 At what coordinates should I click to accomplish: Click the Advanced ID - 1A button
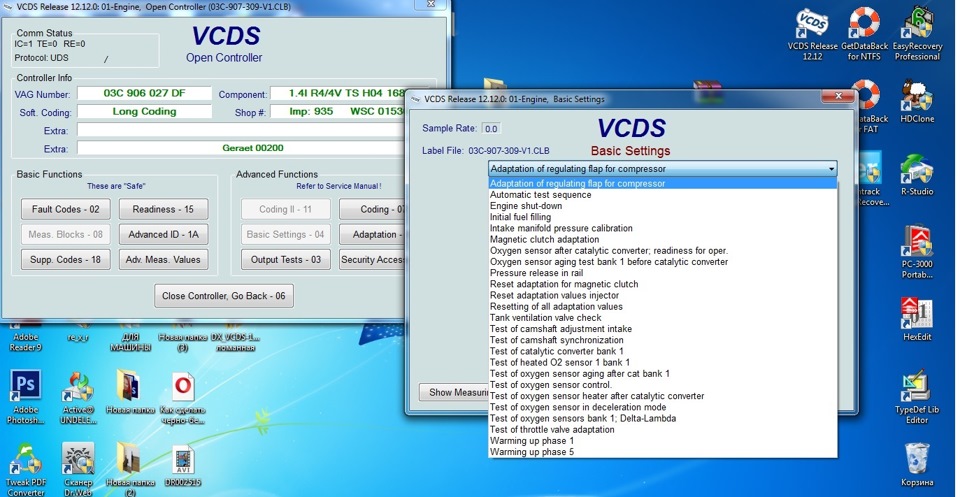coord(163,234)
